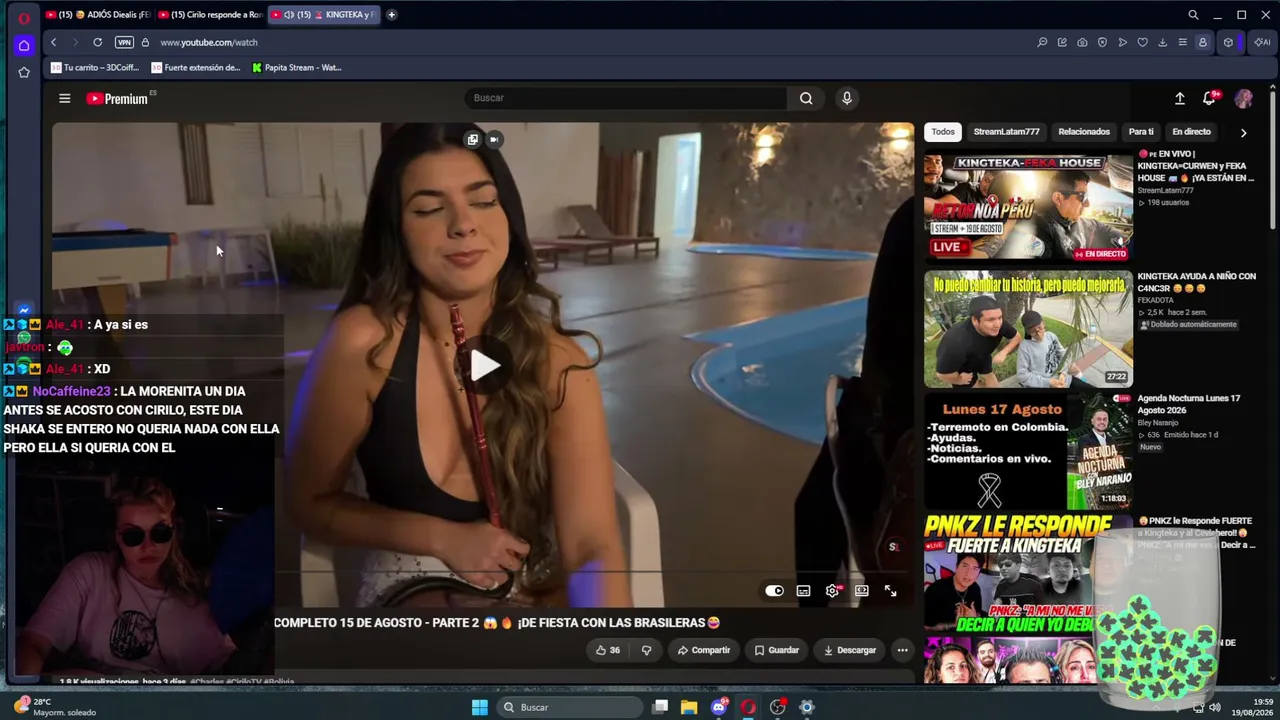Open the taskbar Settings gear app
This screenshot has height=720, width=1280.
tap(807, 707)
